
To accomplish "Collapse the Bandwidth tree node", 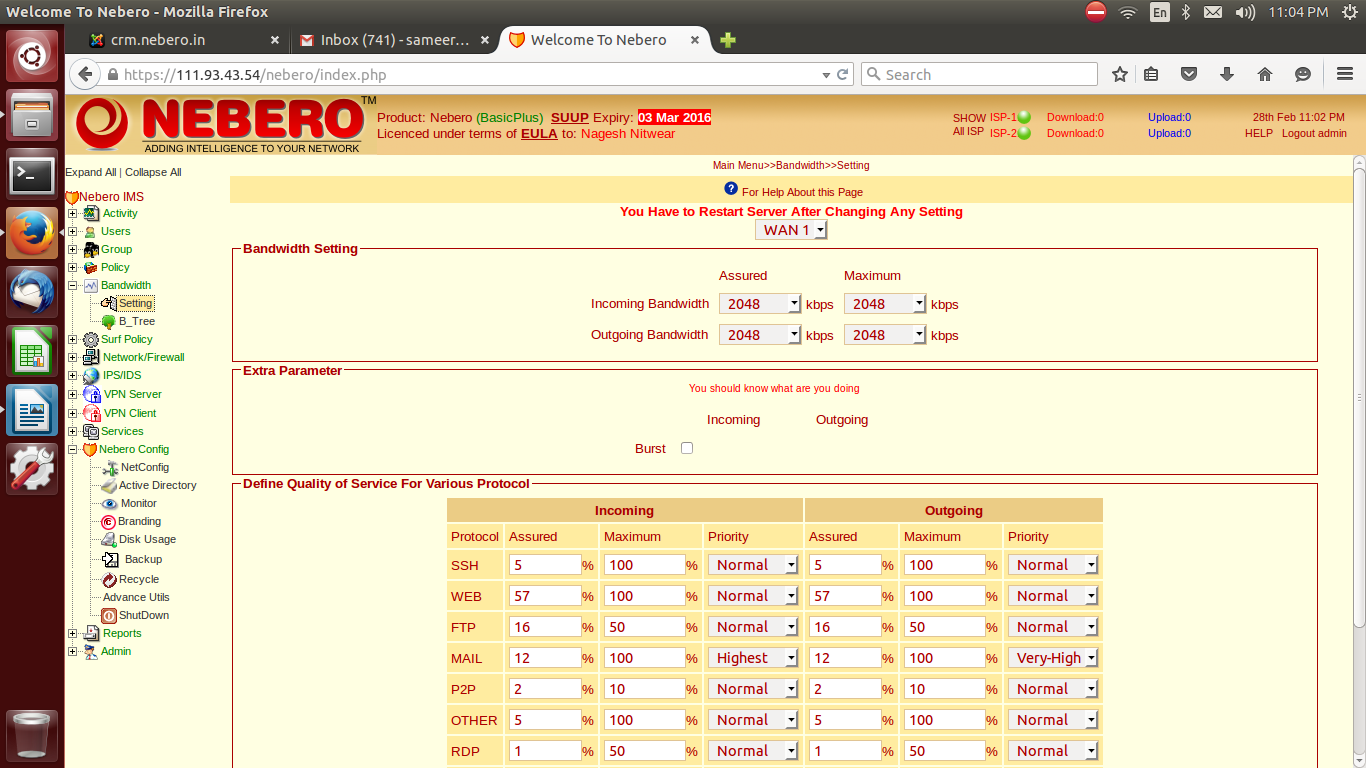I will [72, 285].
